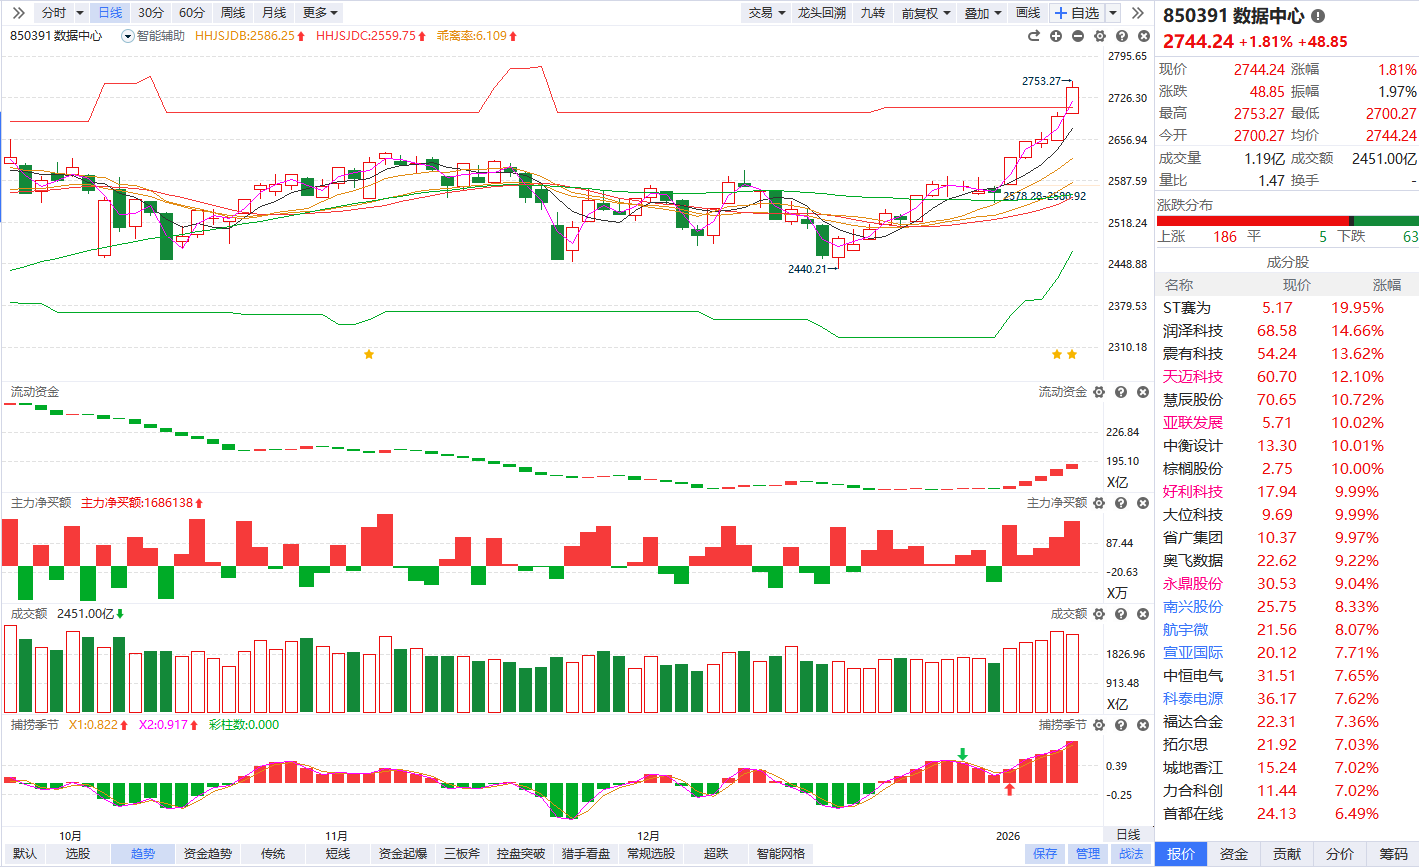Click the 保存 button
Screen dimensions: 1419x867
pos(1045,854)
